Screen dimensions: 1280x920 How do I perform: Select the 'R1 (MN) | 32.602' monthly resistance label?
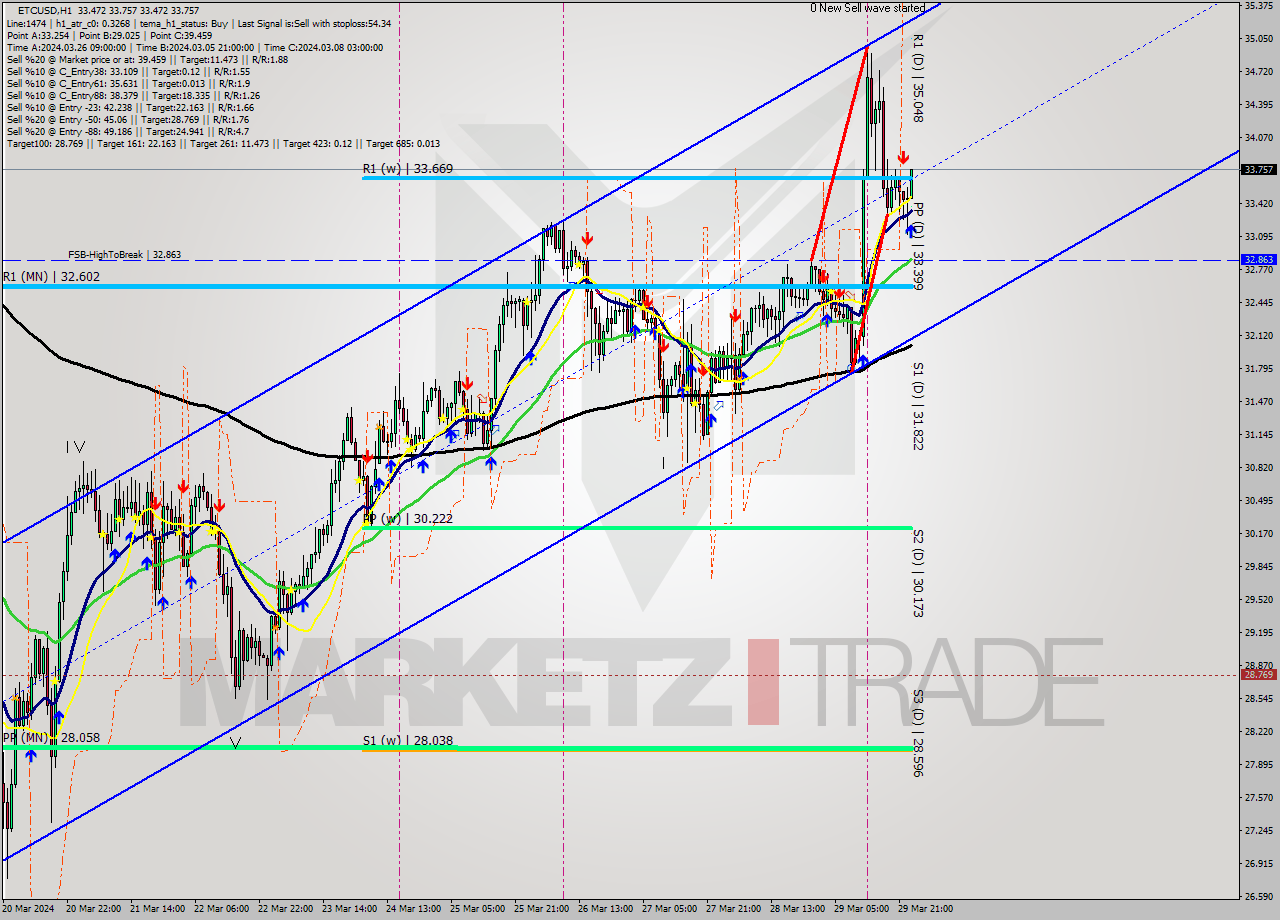(51, 277)
